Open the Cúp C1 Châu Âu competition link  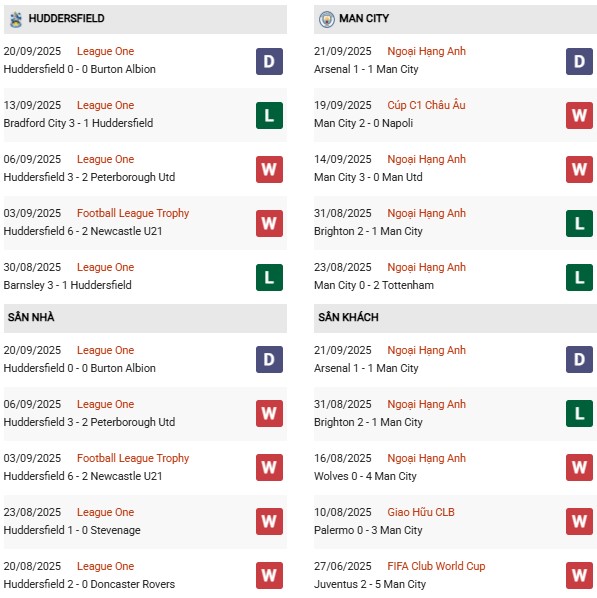pos(426,105)
